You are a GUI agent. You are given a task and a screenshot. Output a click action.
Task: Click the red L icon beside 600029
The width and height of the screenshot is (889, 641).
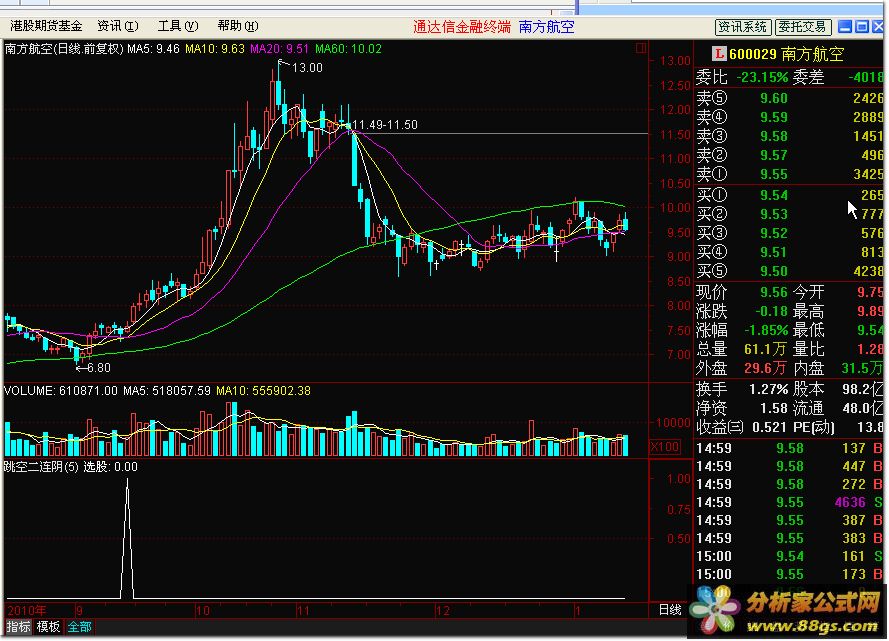(x=719, y=54)
